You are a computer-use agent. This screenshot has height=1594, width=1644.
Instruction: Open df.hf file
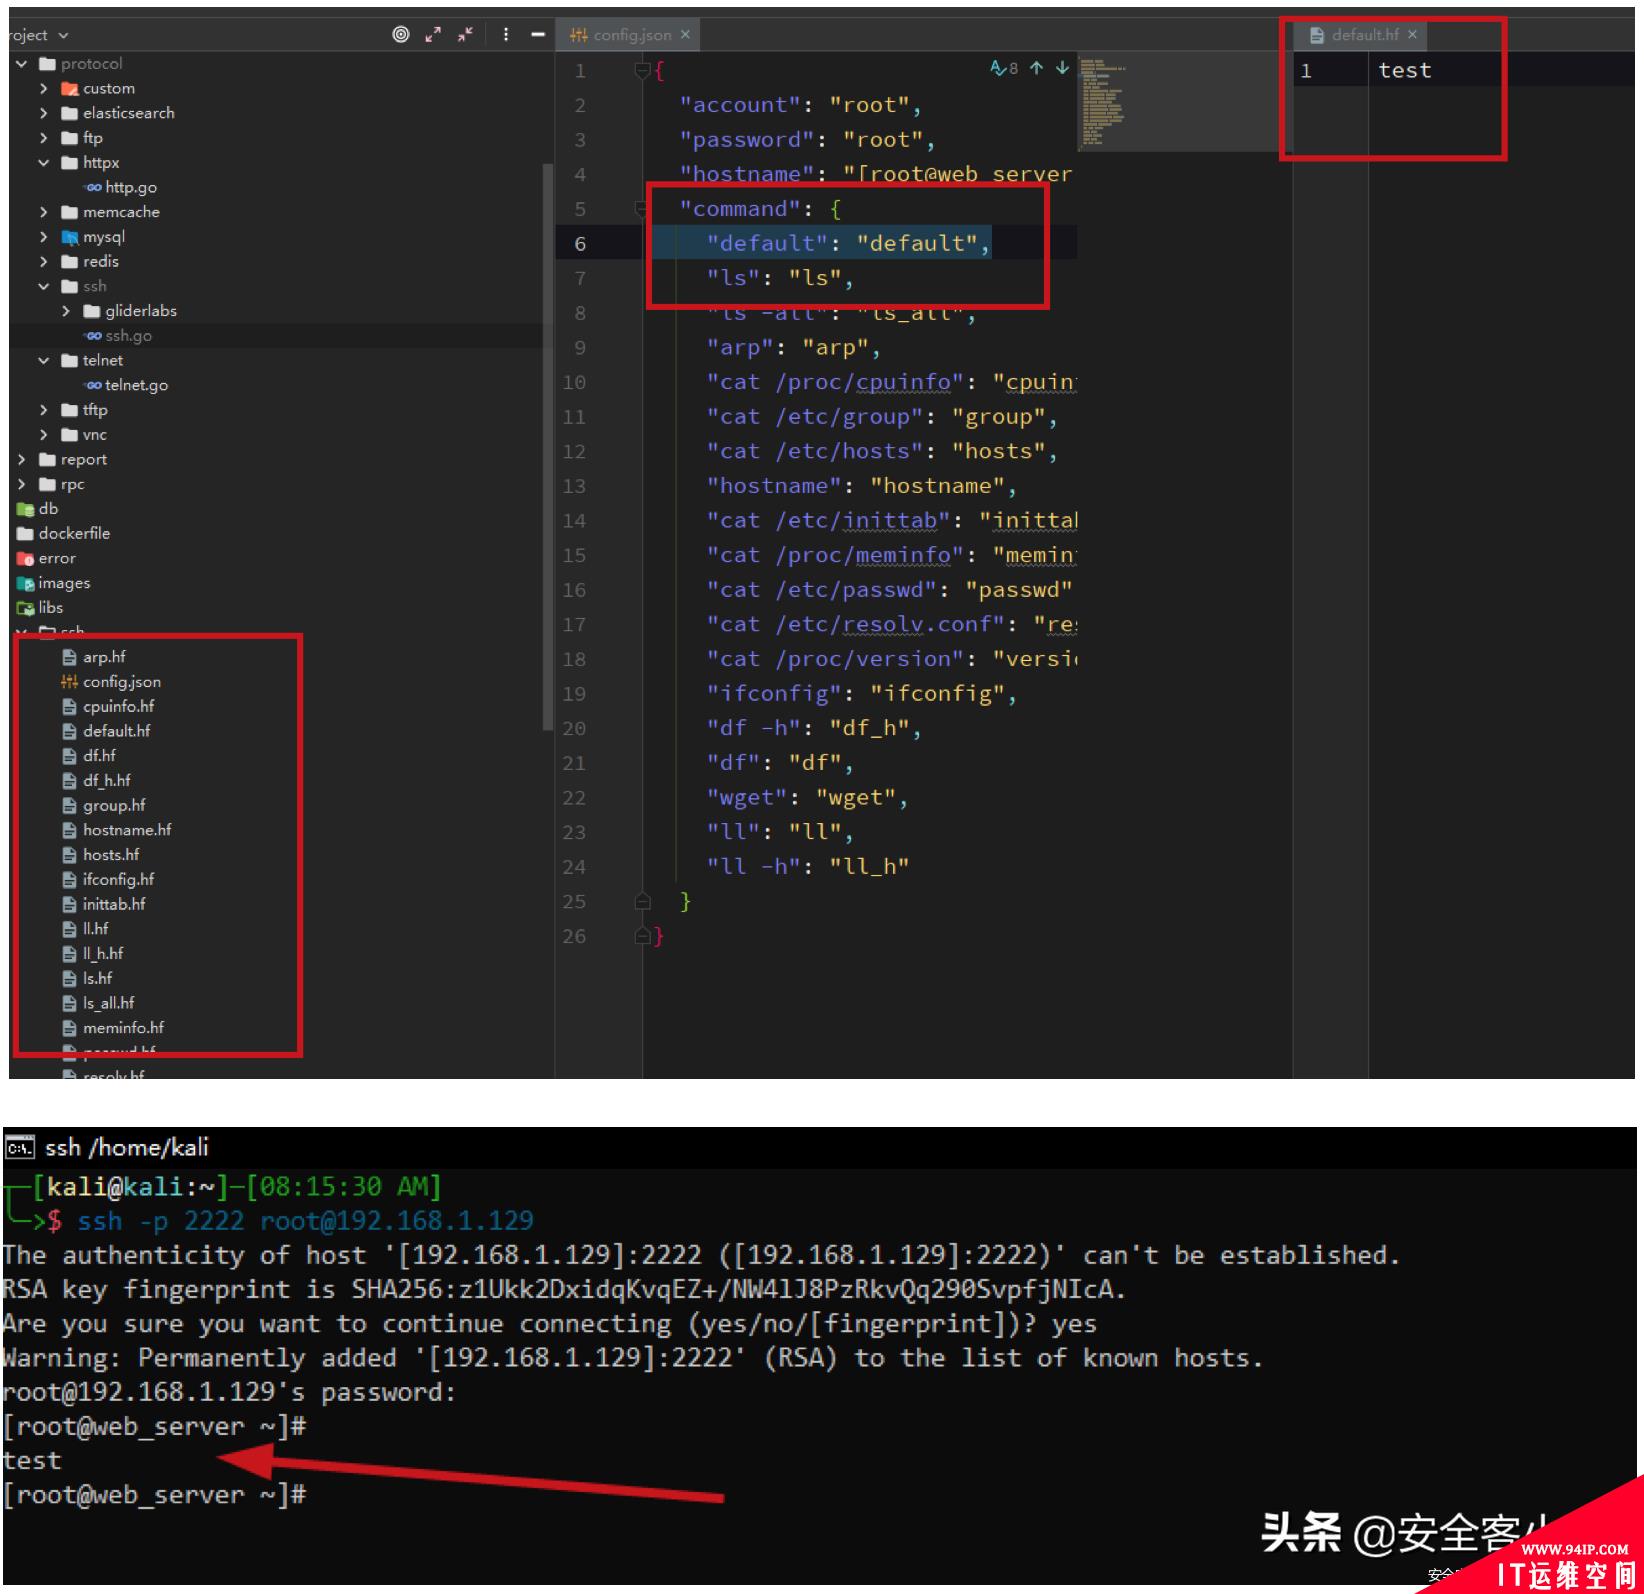pos(89,756)
